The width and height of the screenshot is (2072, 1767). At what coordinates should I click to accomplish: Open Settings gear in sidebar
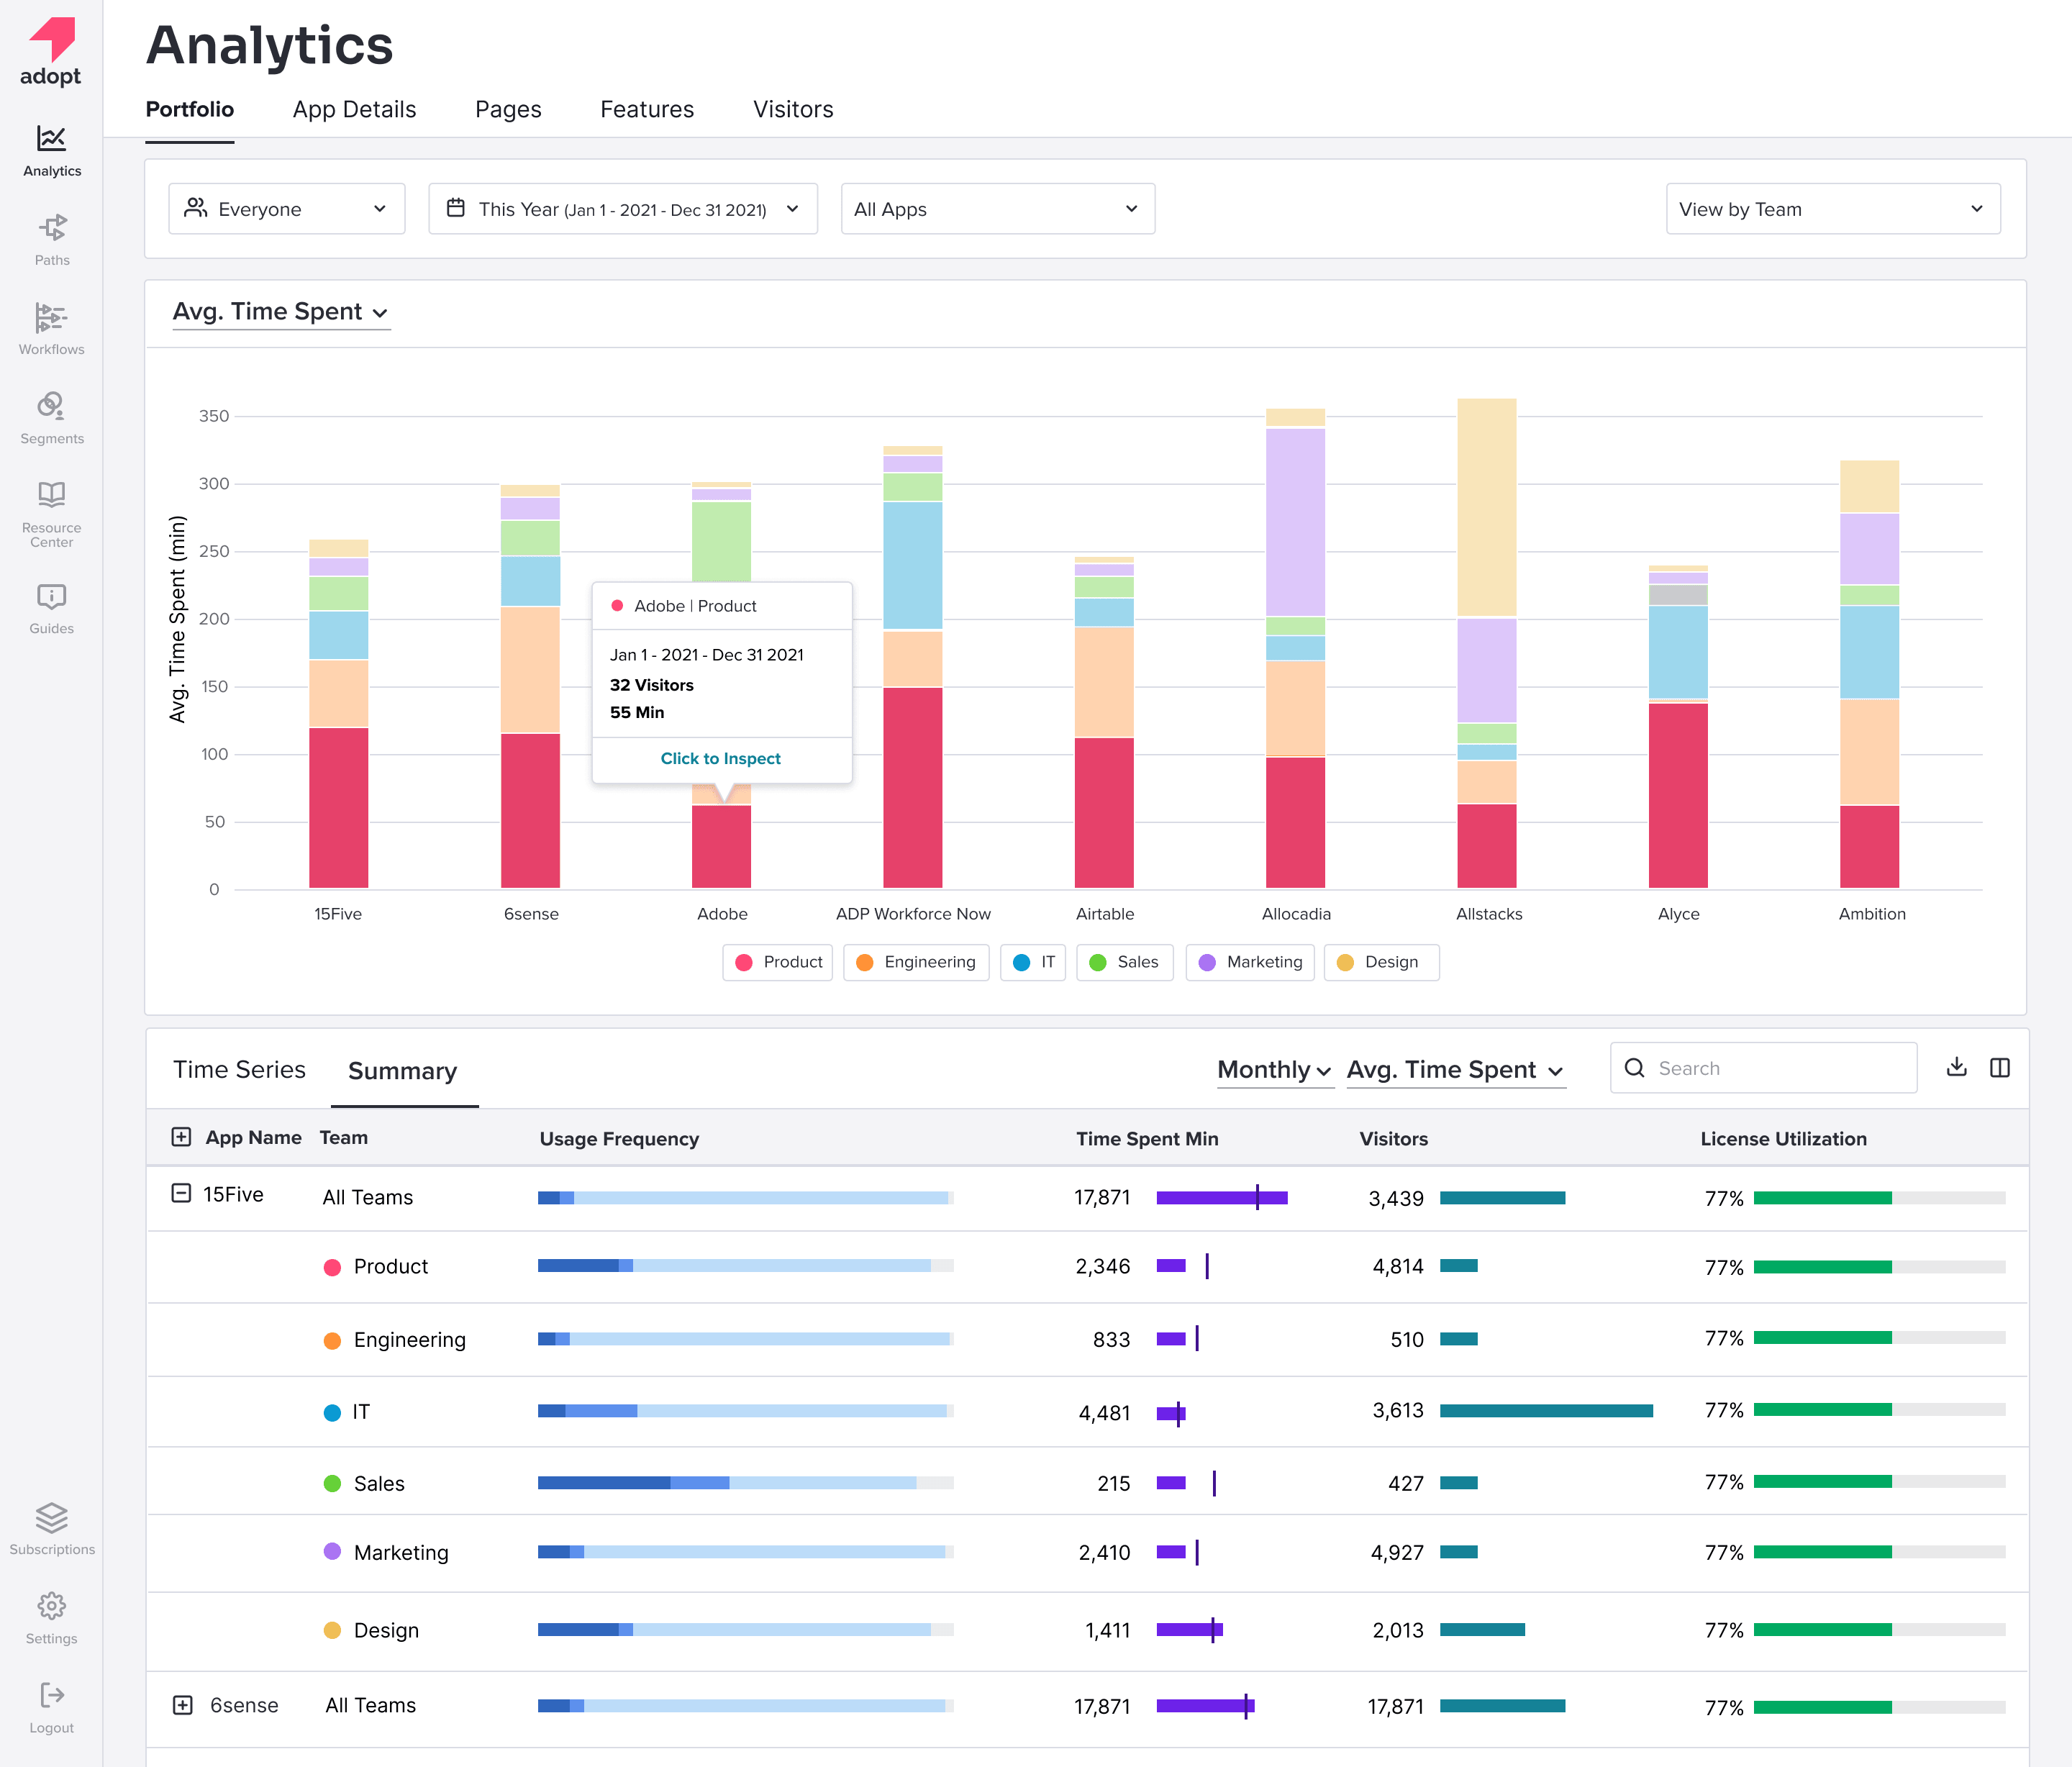[52, 1618]
